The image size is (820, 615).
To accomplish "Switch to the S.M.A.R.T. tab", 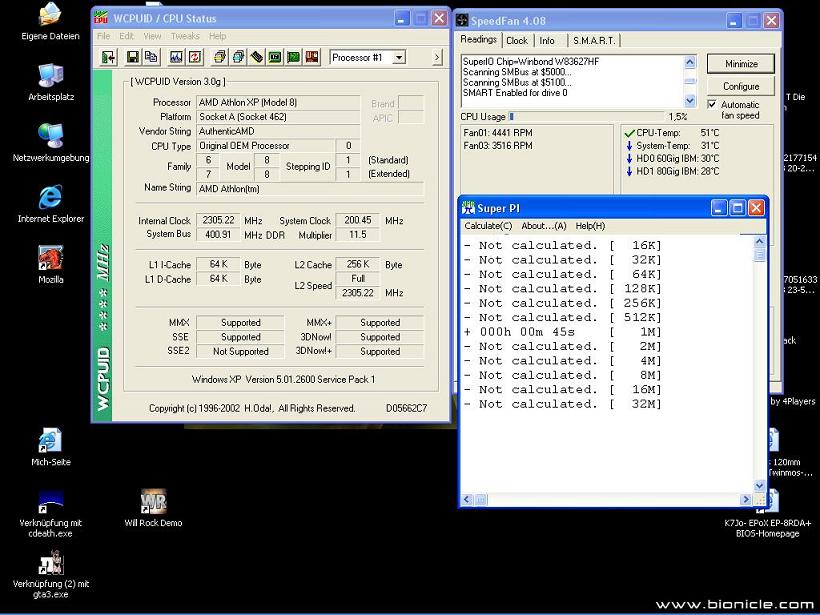I will click(x=594, y=41).
